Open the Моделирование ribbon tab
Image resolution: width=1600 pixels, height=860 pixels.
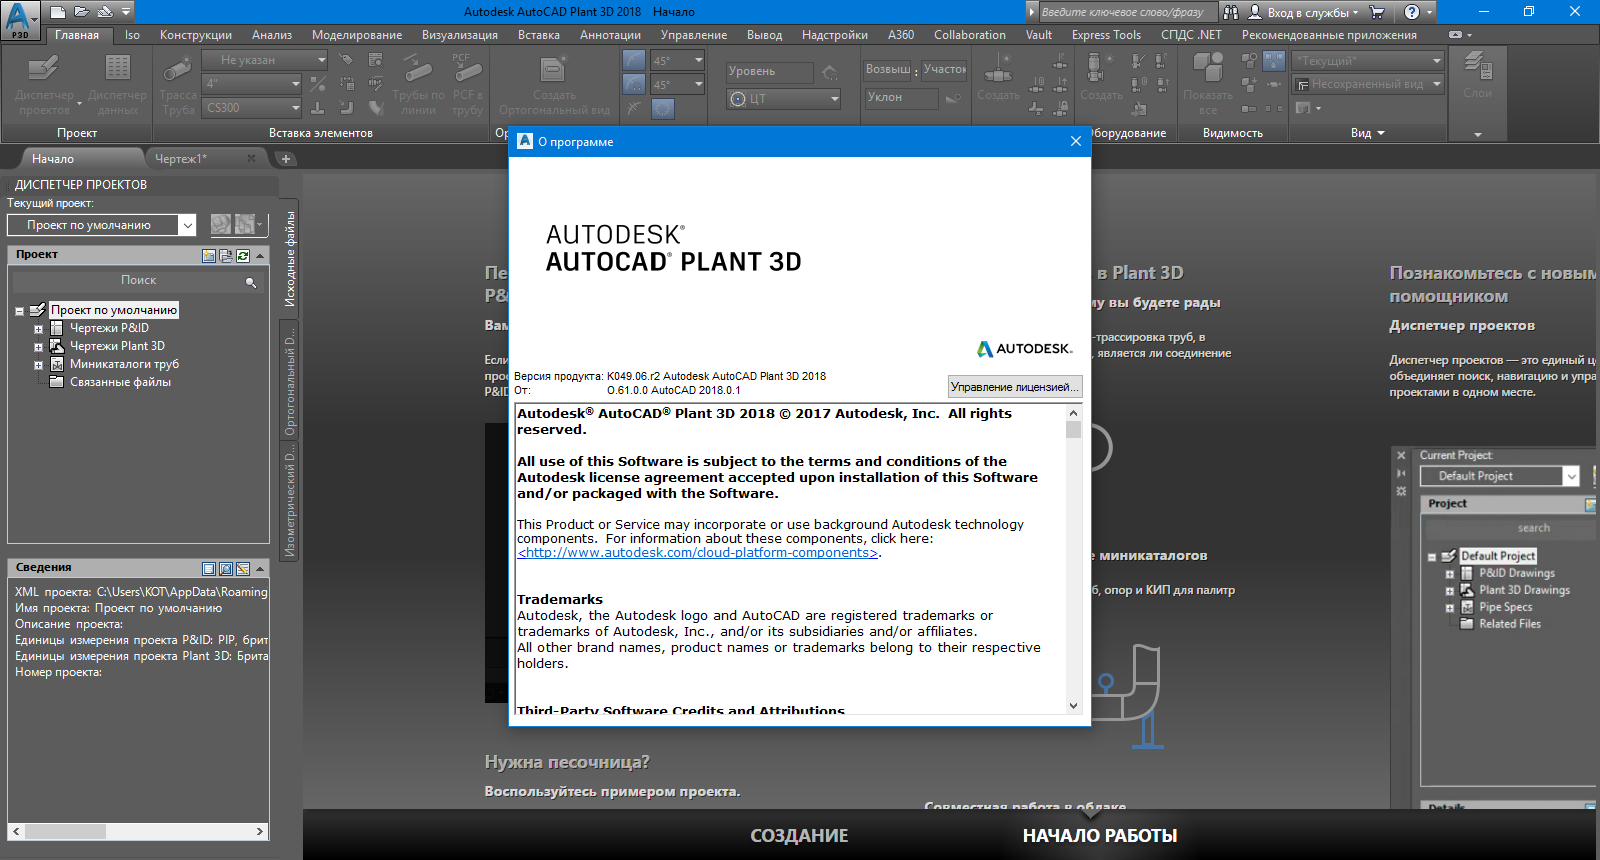click(357, 35)
